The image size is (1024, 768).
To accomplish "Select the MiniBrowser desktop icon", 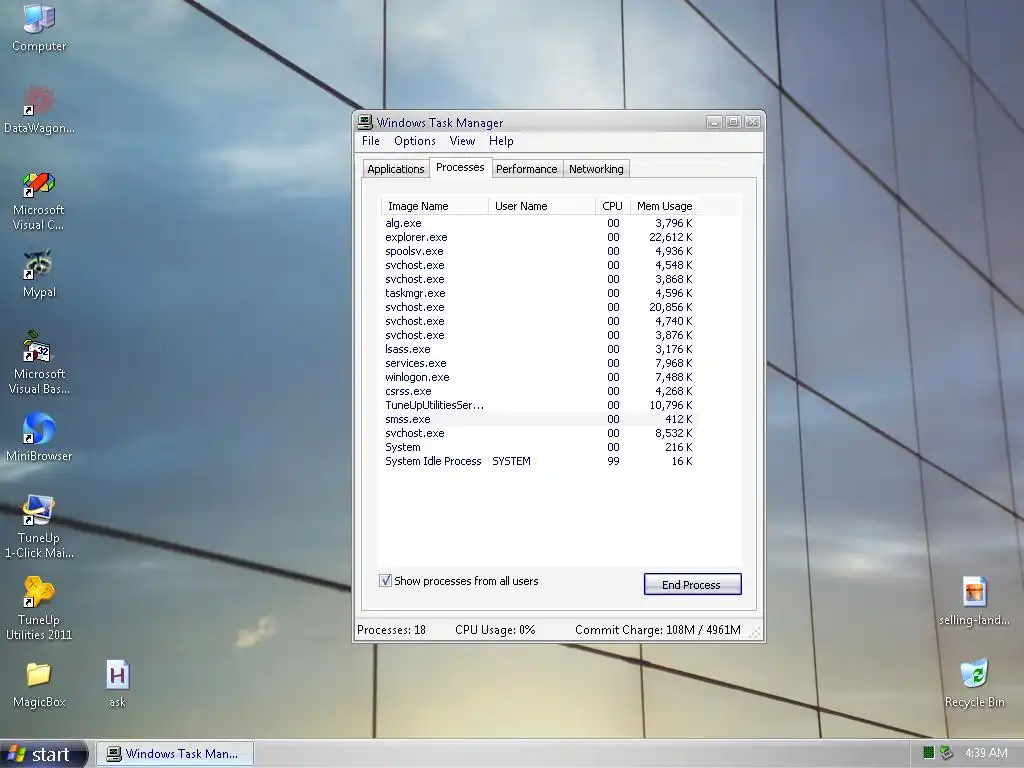I will pyautogui.click(x=39, y=438).
